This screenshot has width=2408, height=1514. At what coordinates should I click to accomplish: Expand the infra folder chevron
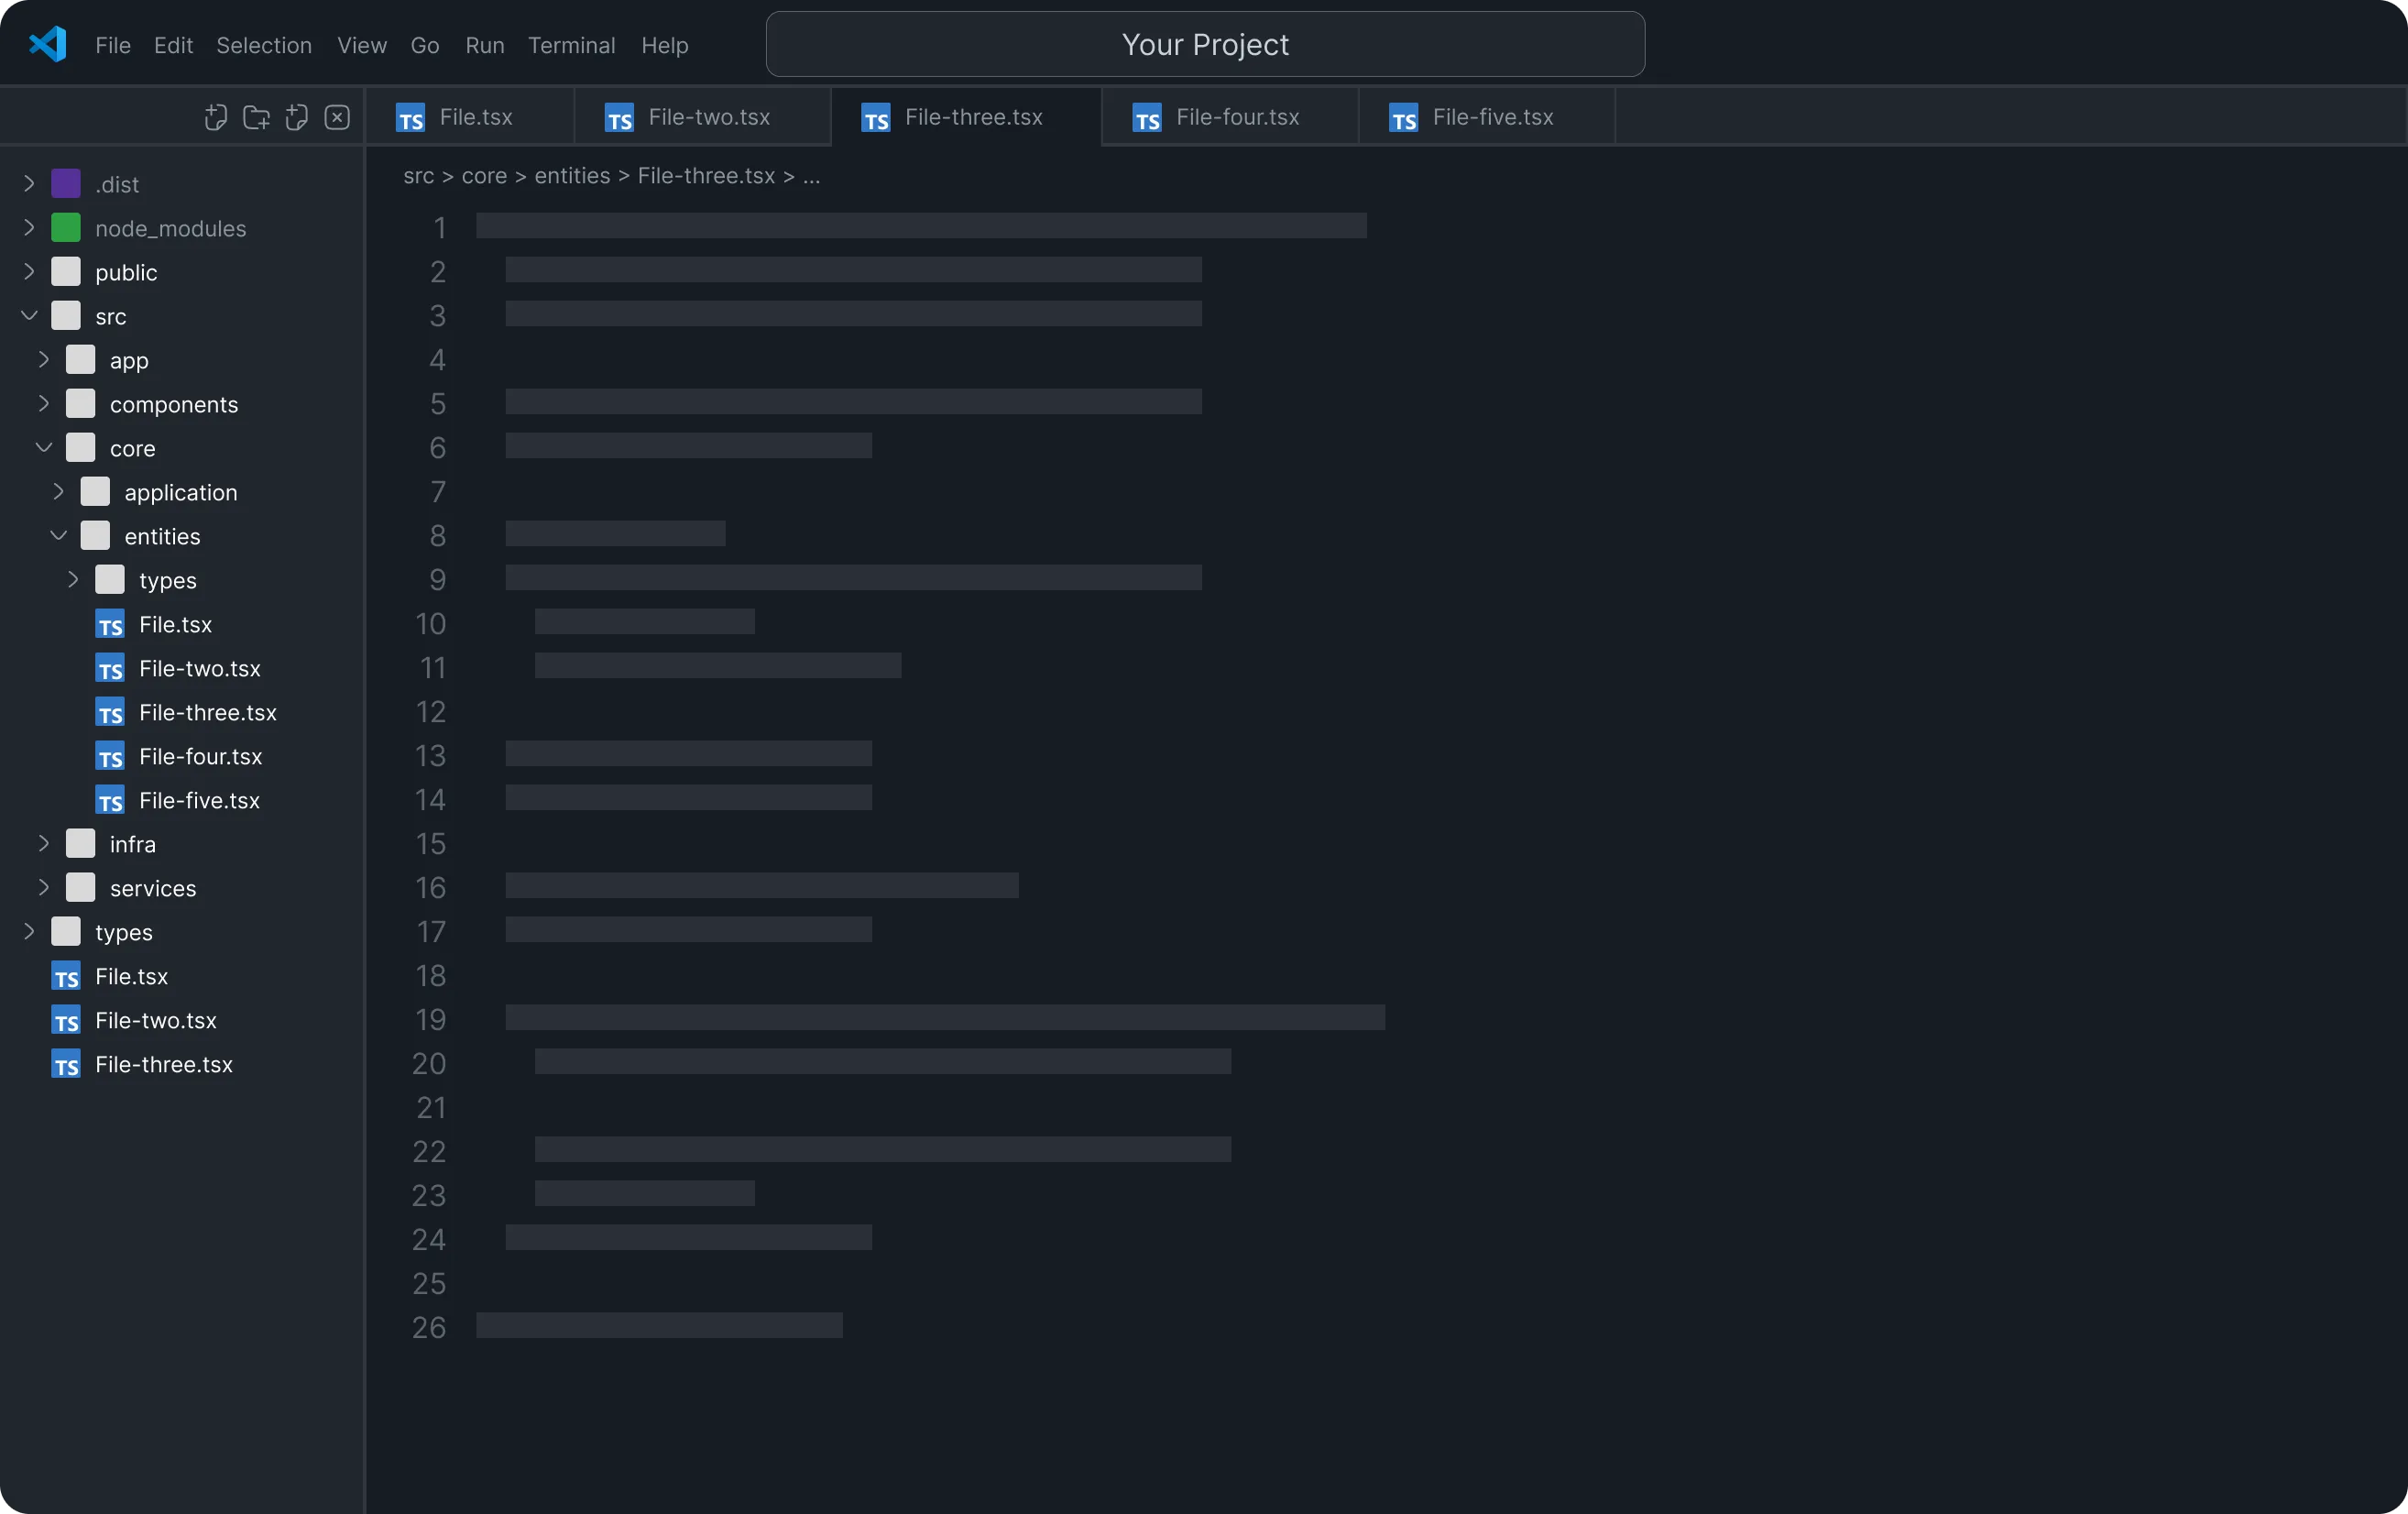point(44,843)
